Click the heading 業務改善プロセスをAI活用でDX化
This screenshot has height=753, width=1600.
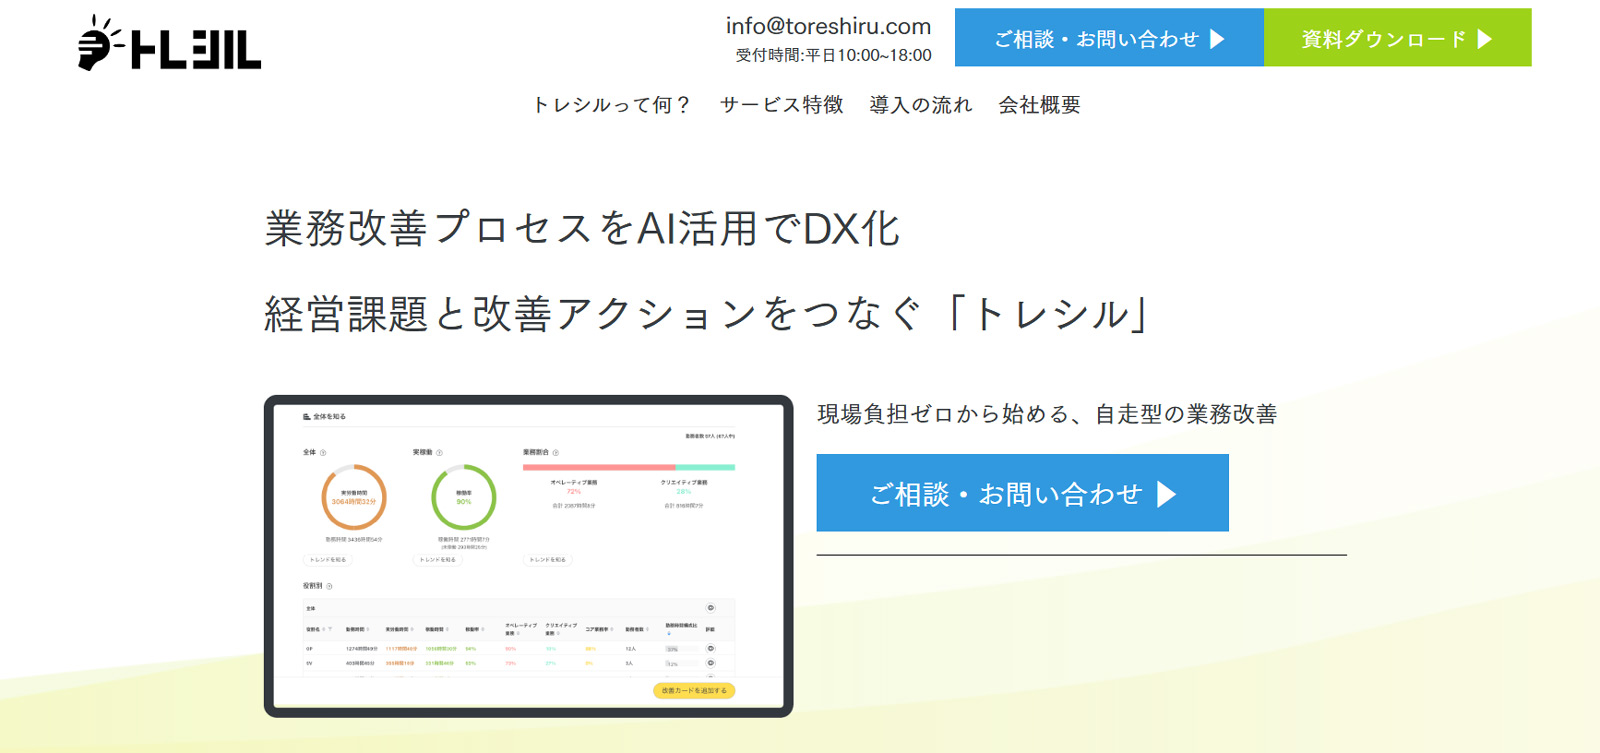[582, 229]
